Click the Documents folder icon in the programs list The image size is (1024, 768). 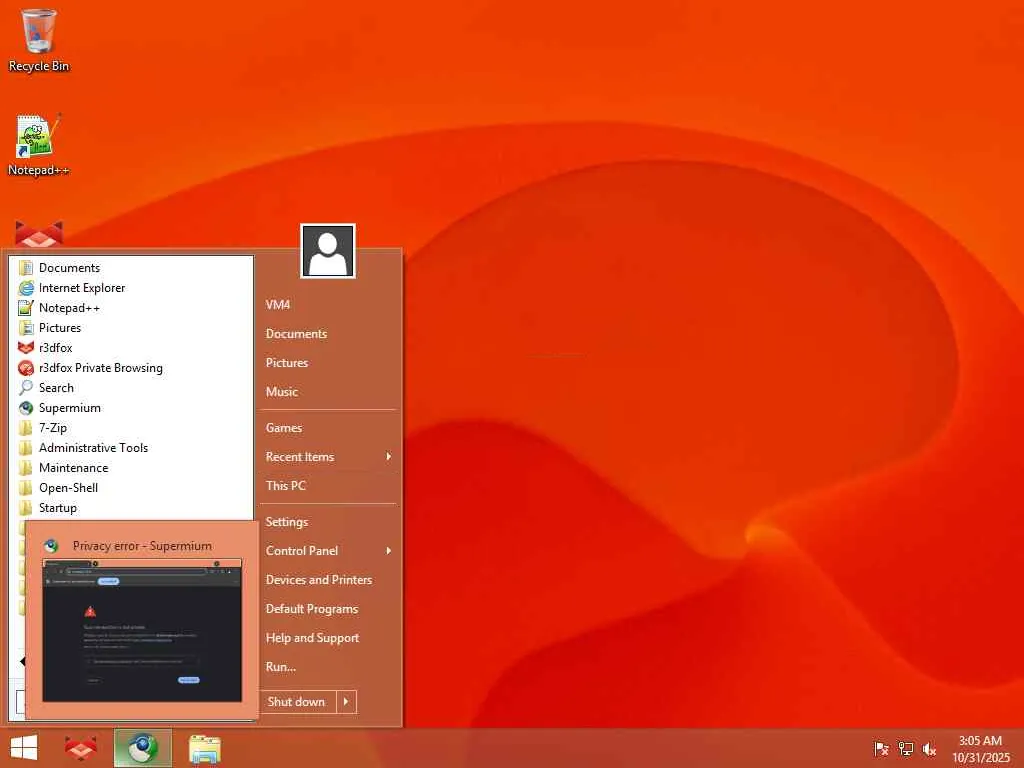tap(26, 268)
